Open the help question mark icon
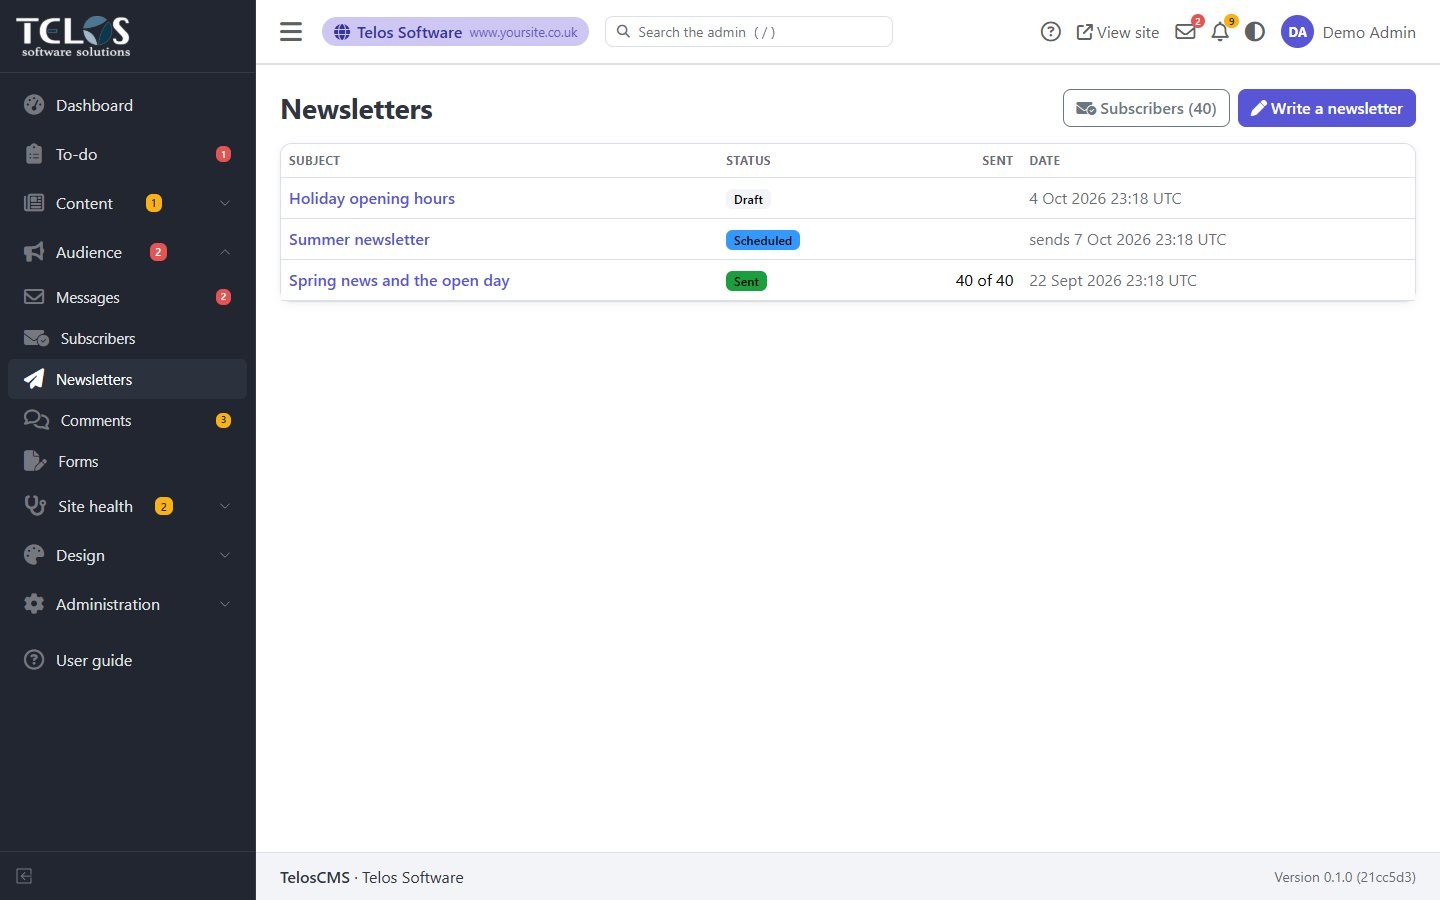 (1050, 32)
